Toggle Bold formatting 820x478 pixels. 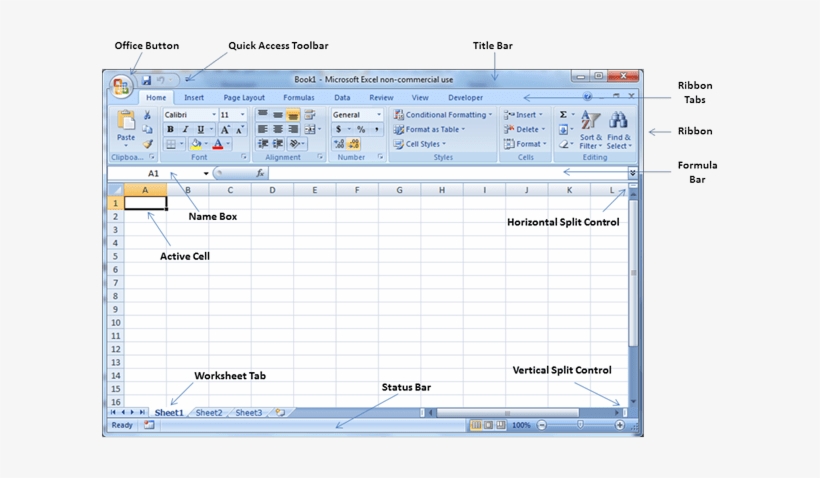click(170, 130)
